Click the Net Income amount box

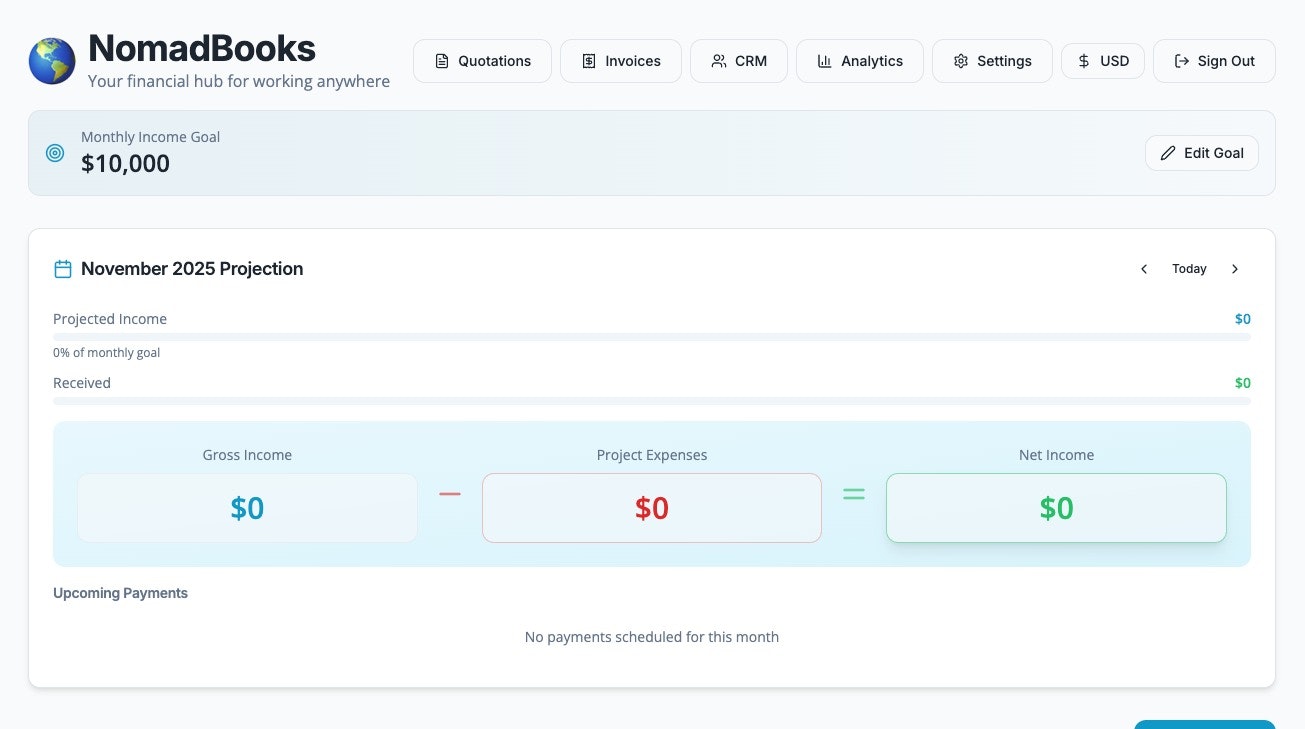pyautogui.click(x=1056, y=508)
